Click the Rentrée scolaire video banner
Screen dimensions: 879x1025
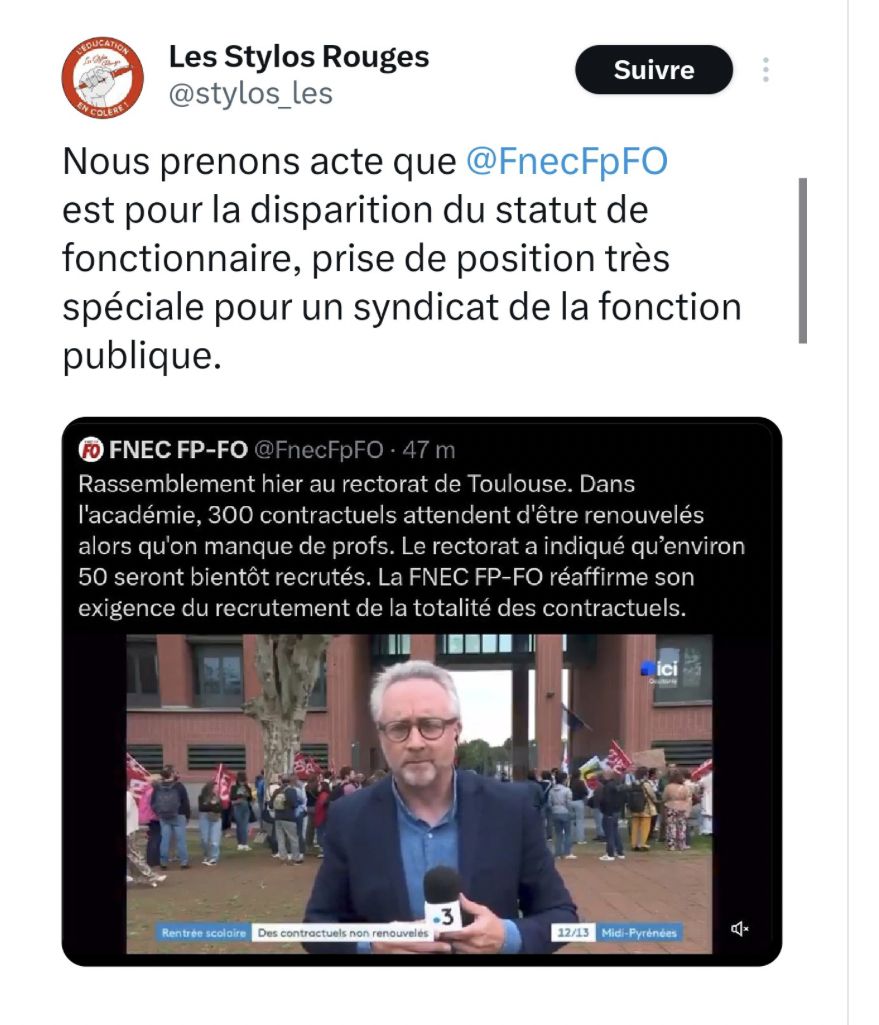point(204,933)
